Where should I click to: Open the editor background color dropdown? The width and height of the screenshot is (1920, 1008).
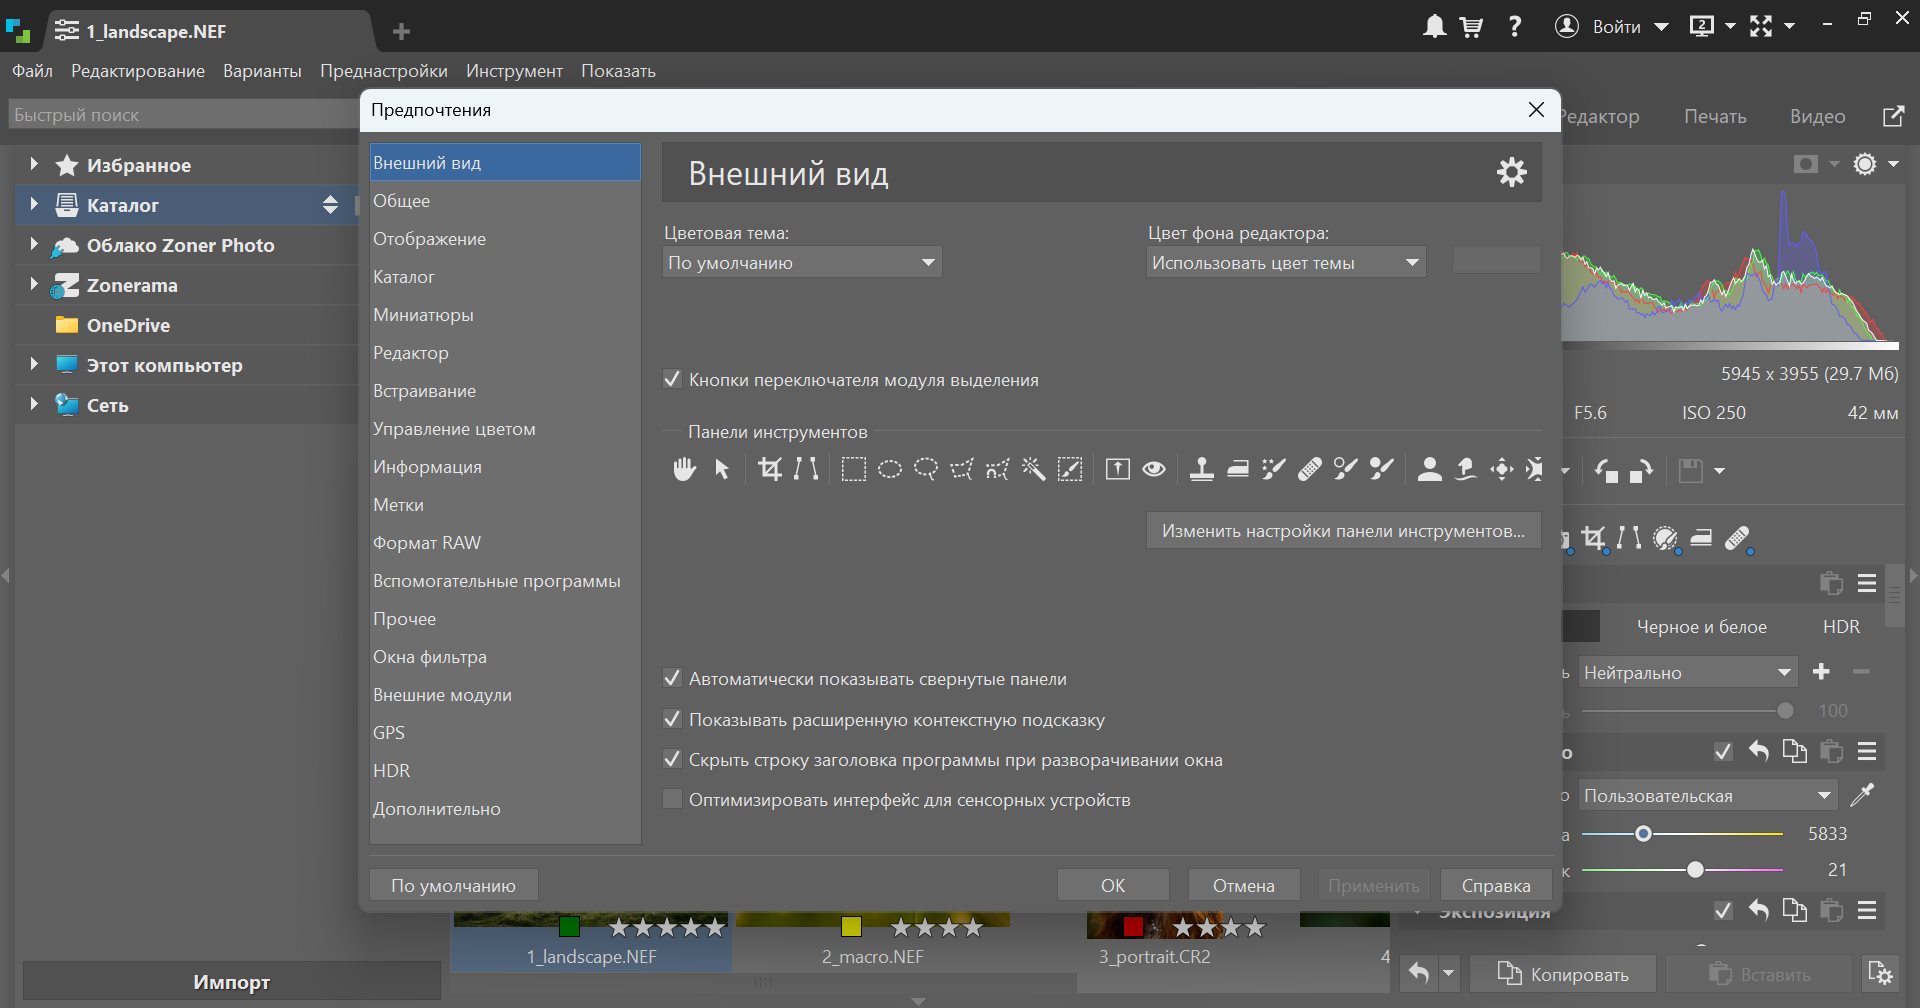coord(1285,263)
